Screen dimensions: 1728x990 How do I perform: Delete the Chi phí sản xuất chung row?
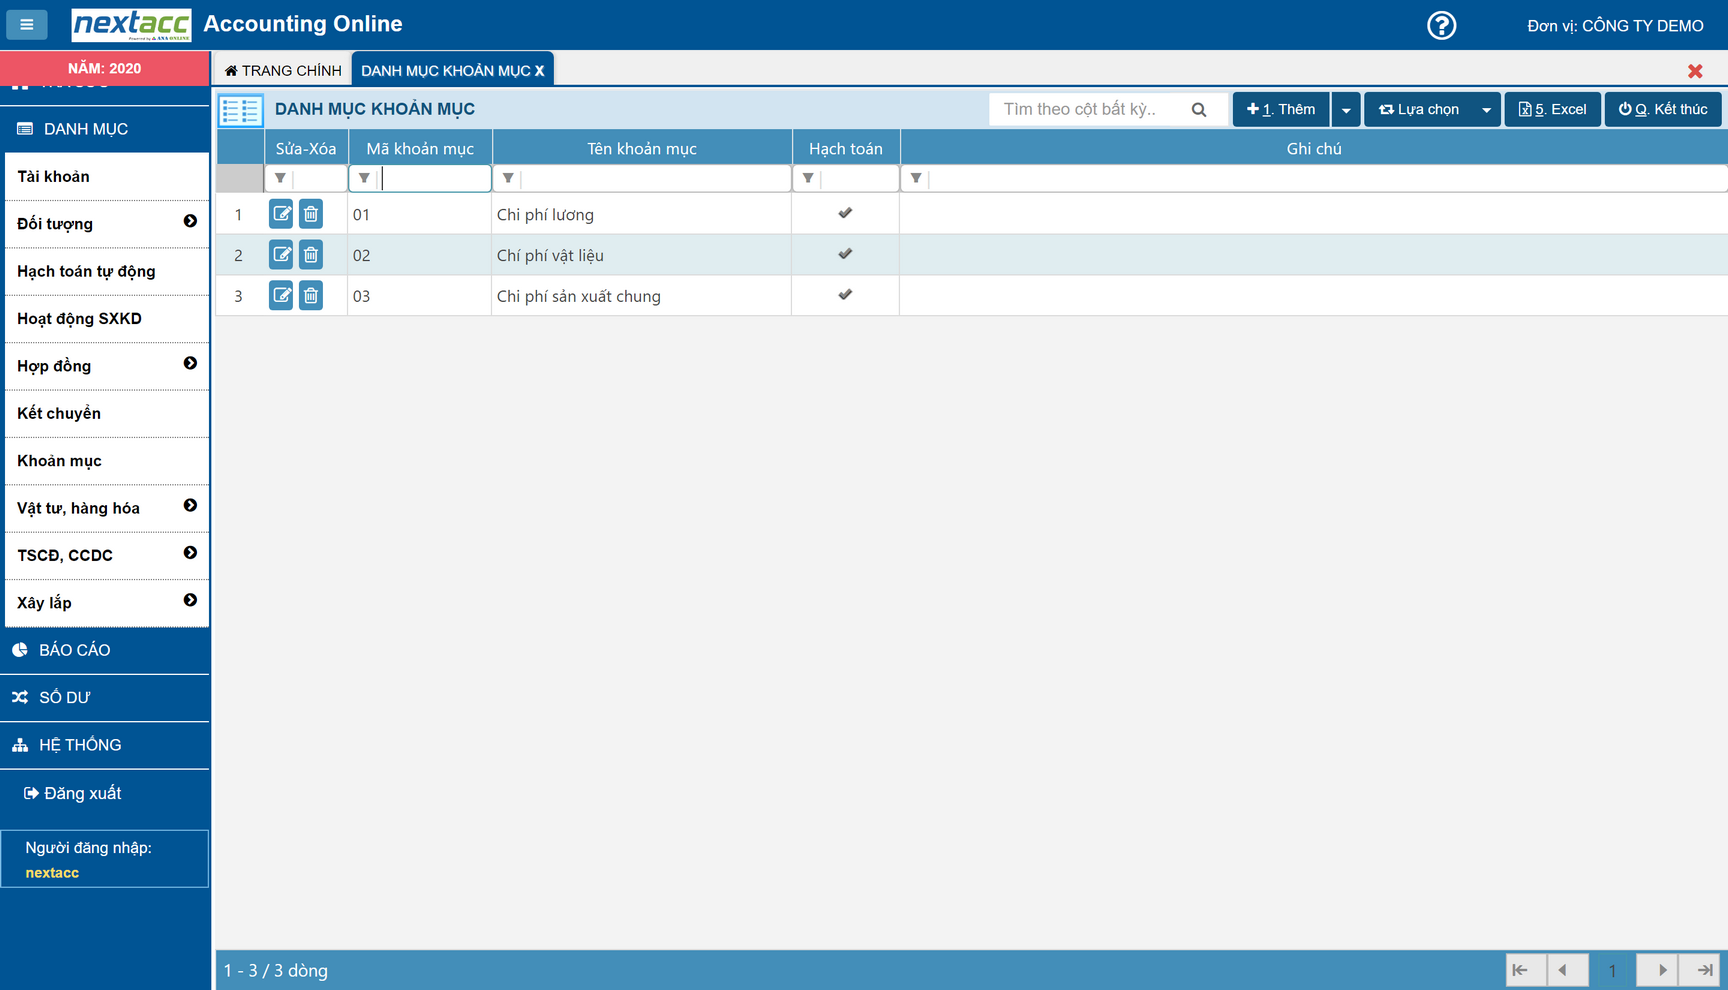(x=311, y=296)
